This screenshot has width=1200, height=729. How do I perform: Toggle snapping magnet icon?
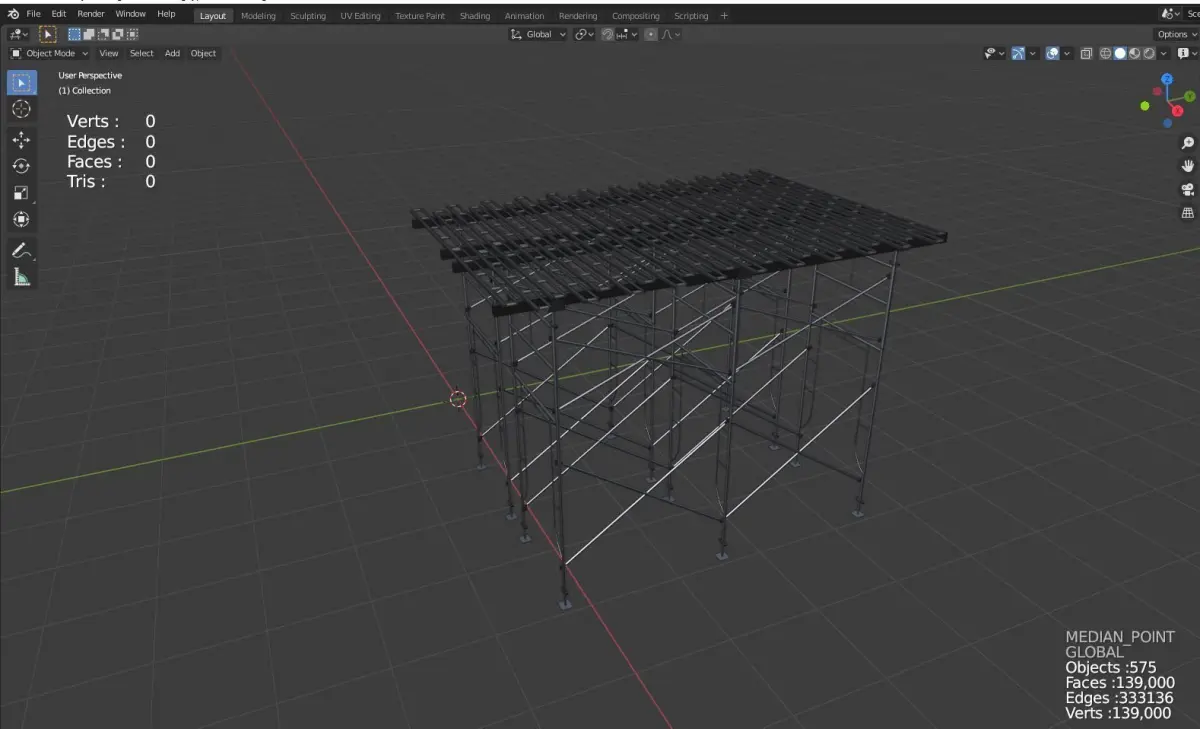[607, 34]
